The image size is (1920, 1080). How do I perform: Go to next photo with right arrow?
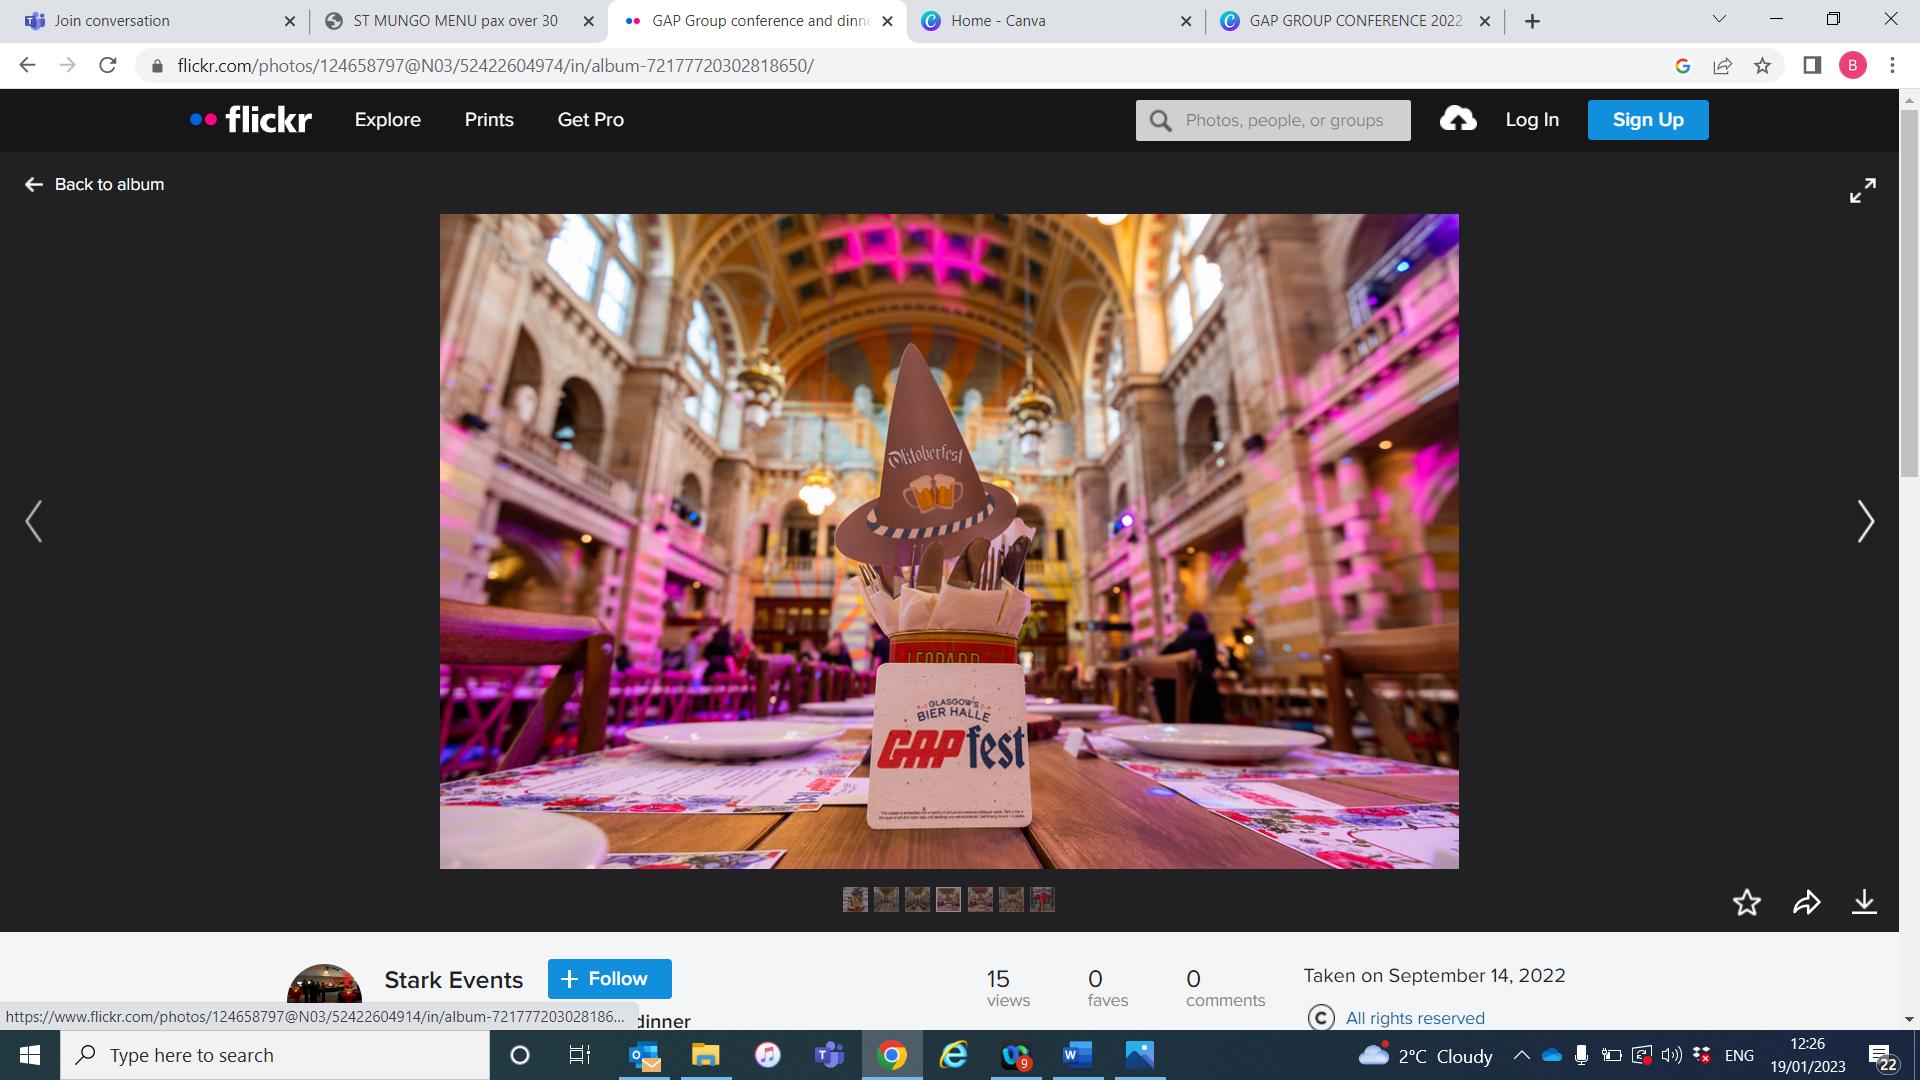pos(1865,521)
